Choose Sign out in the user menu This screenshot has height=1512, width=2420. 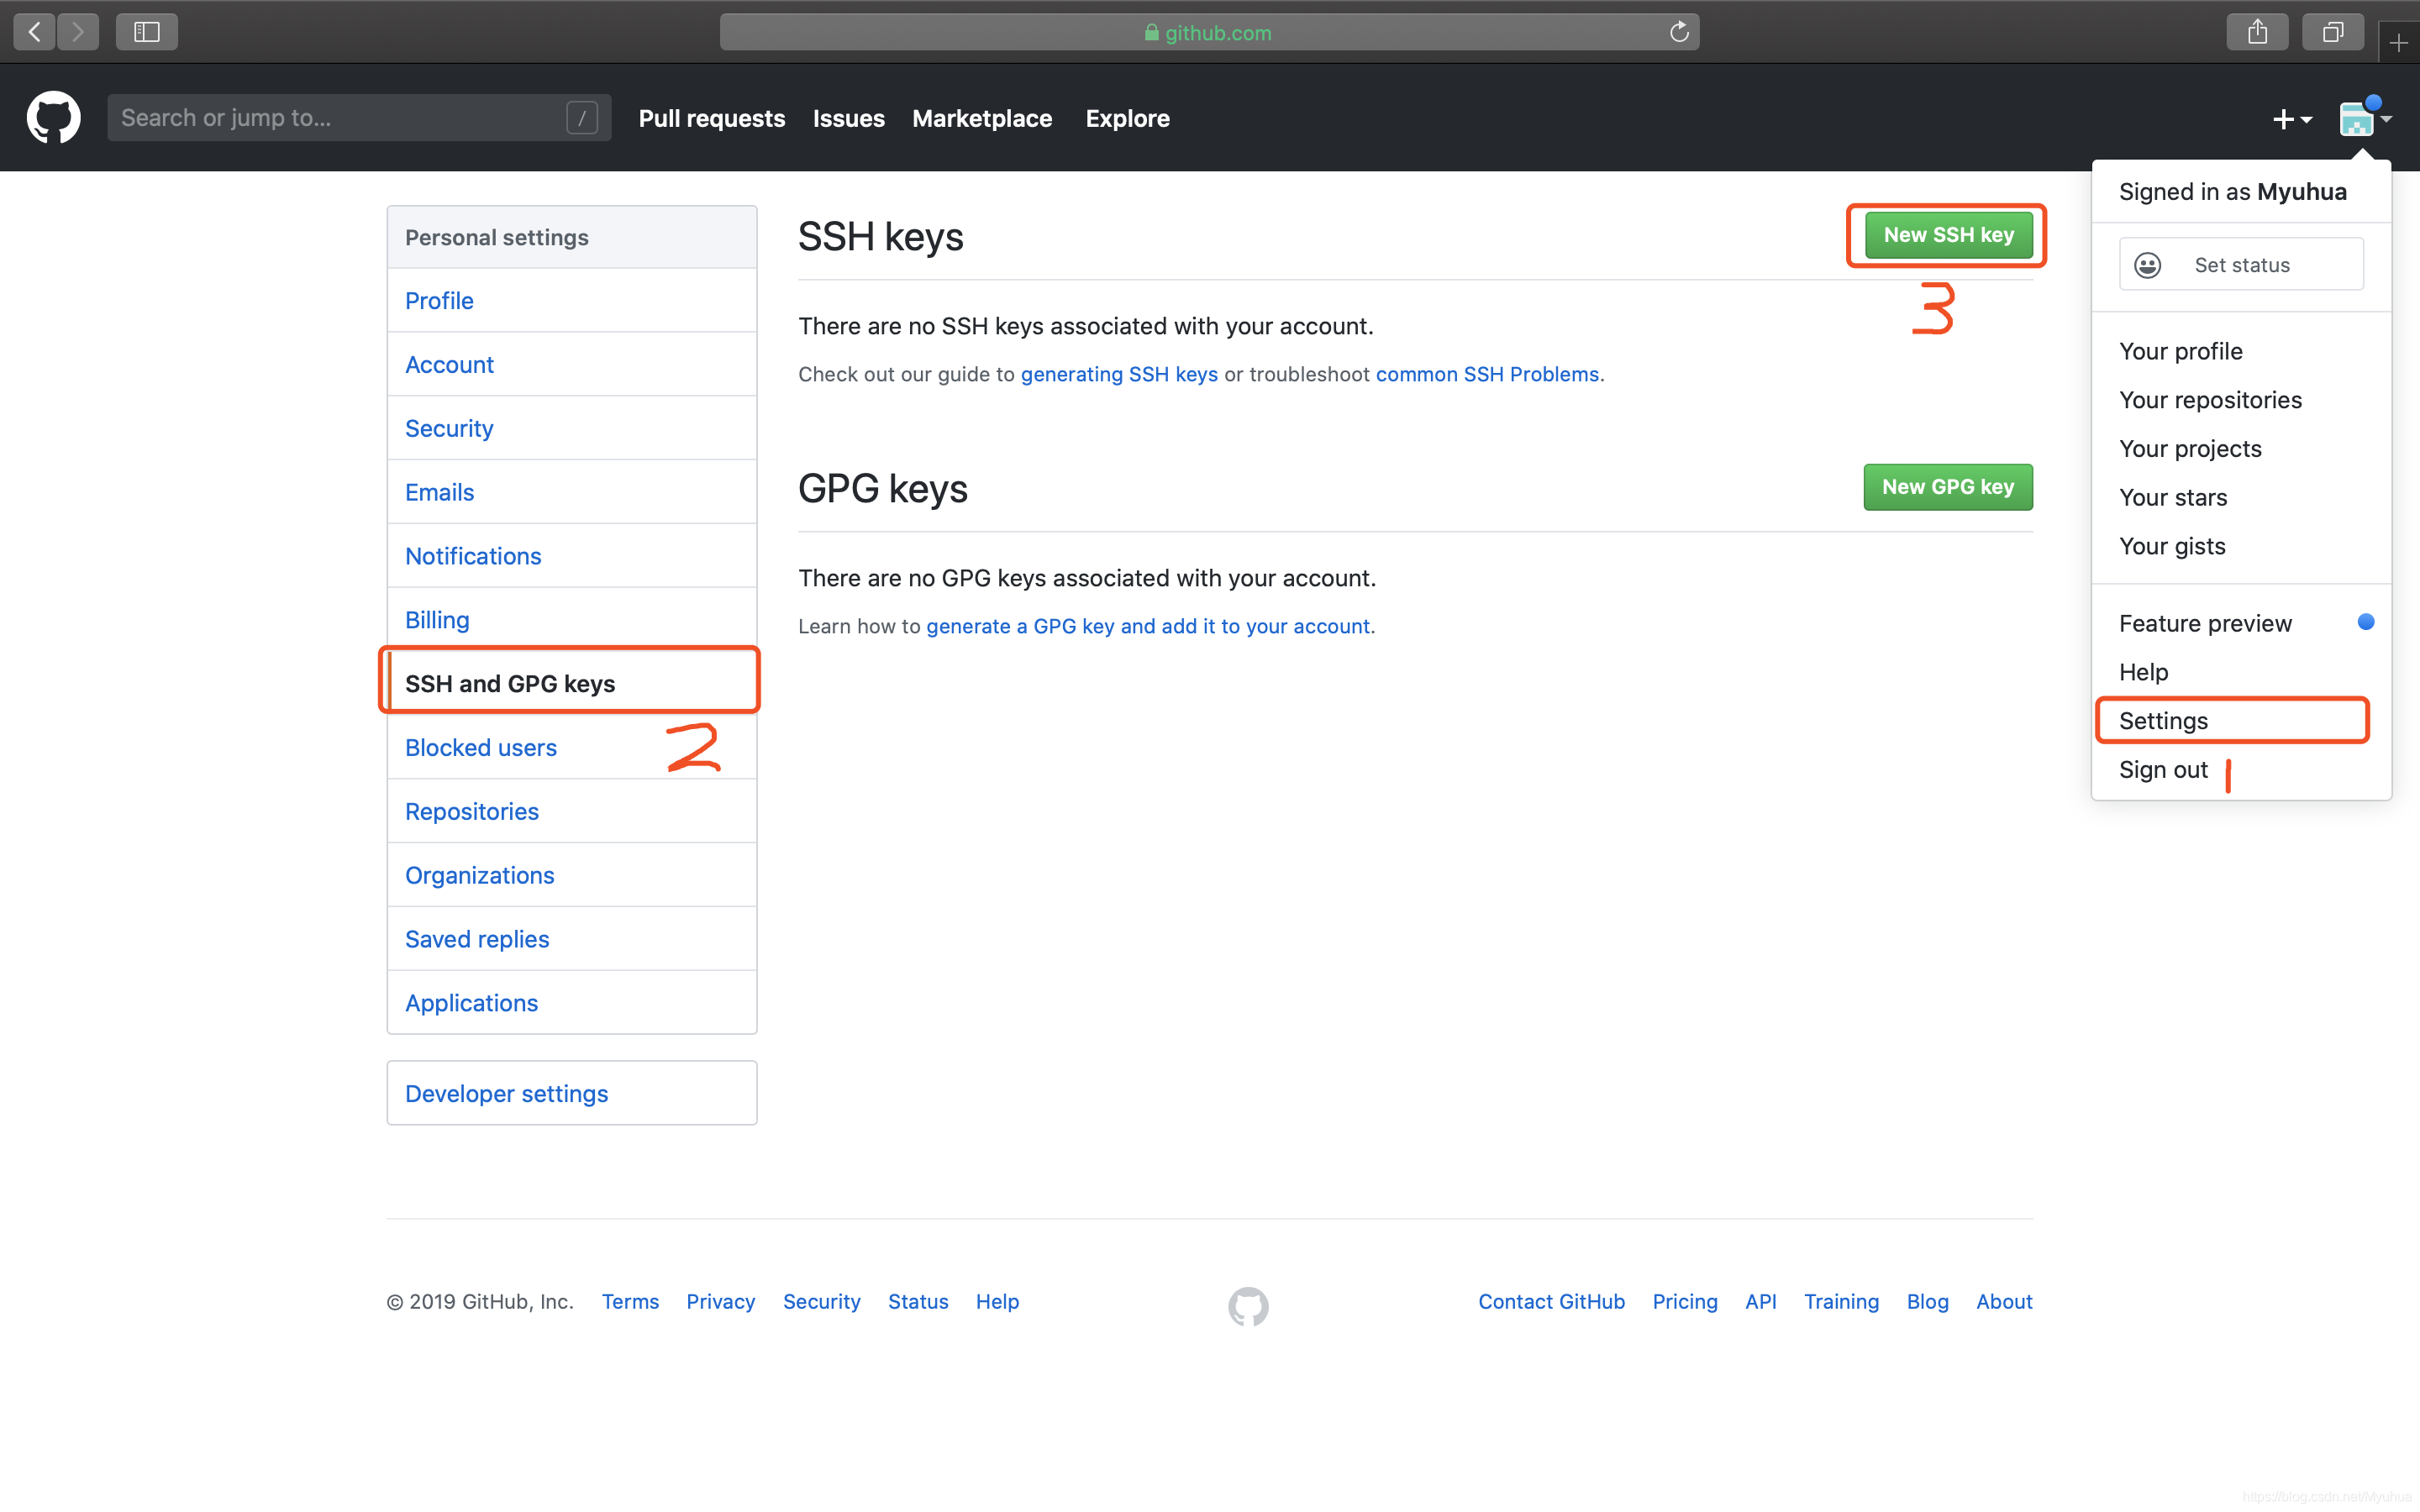click(2241, 770)
